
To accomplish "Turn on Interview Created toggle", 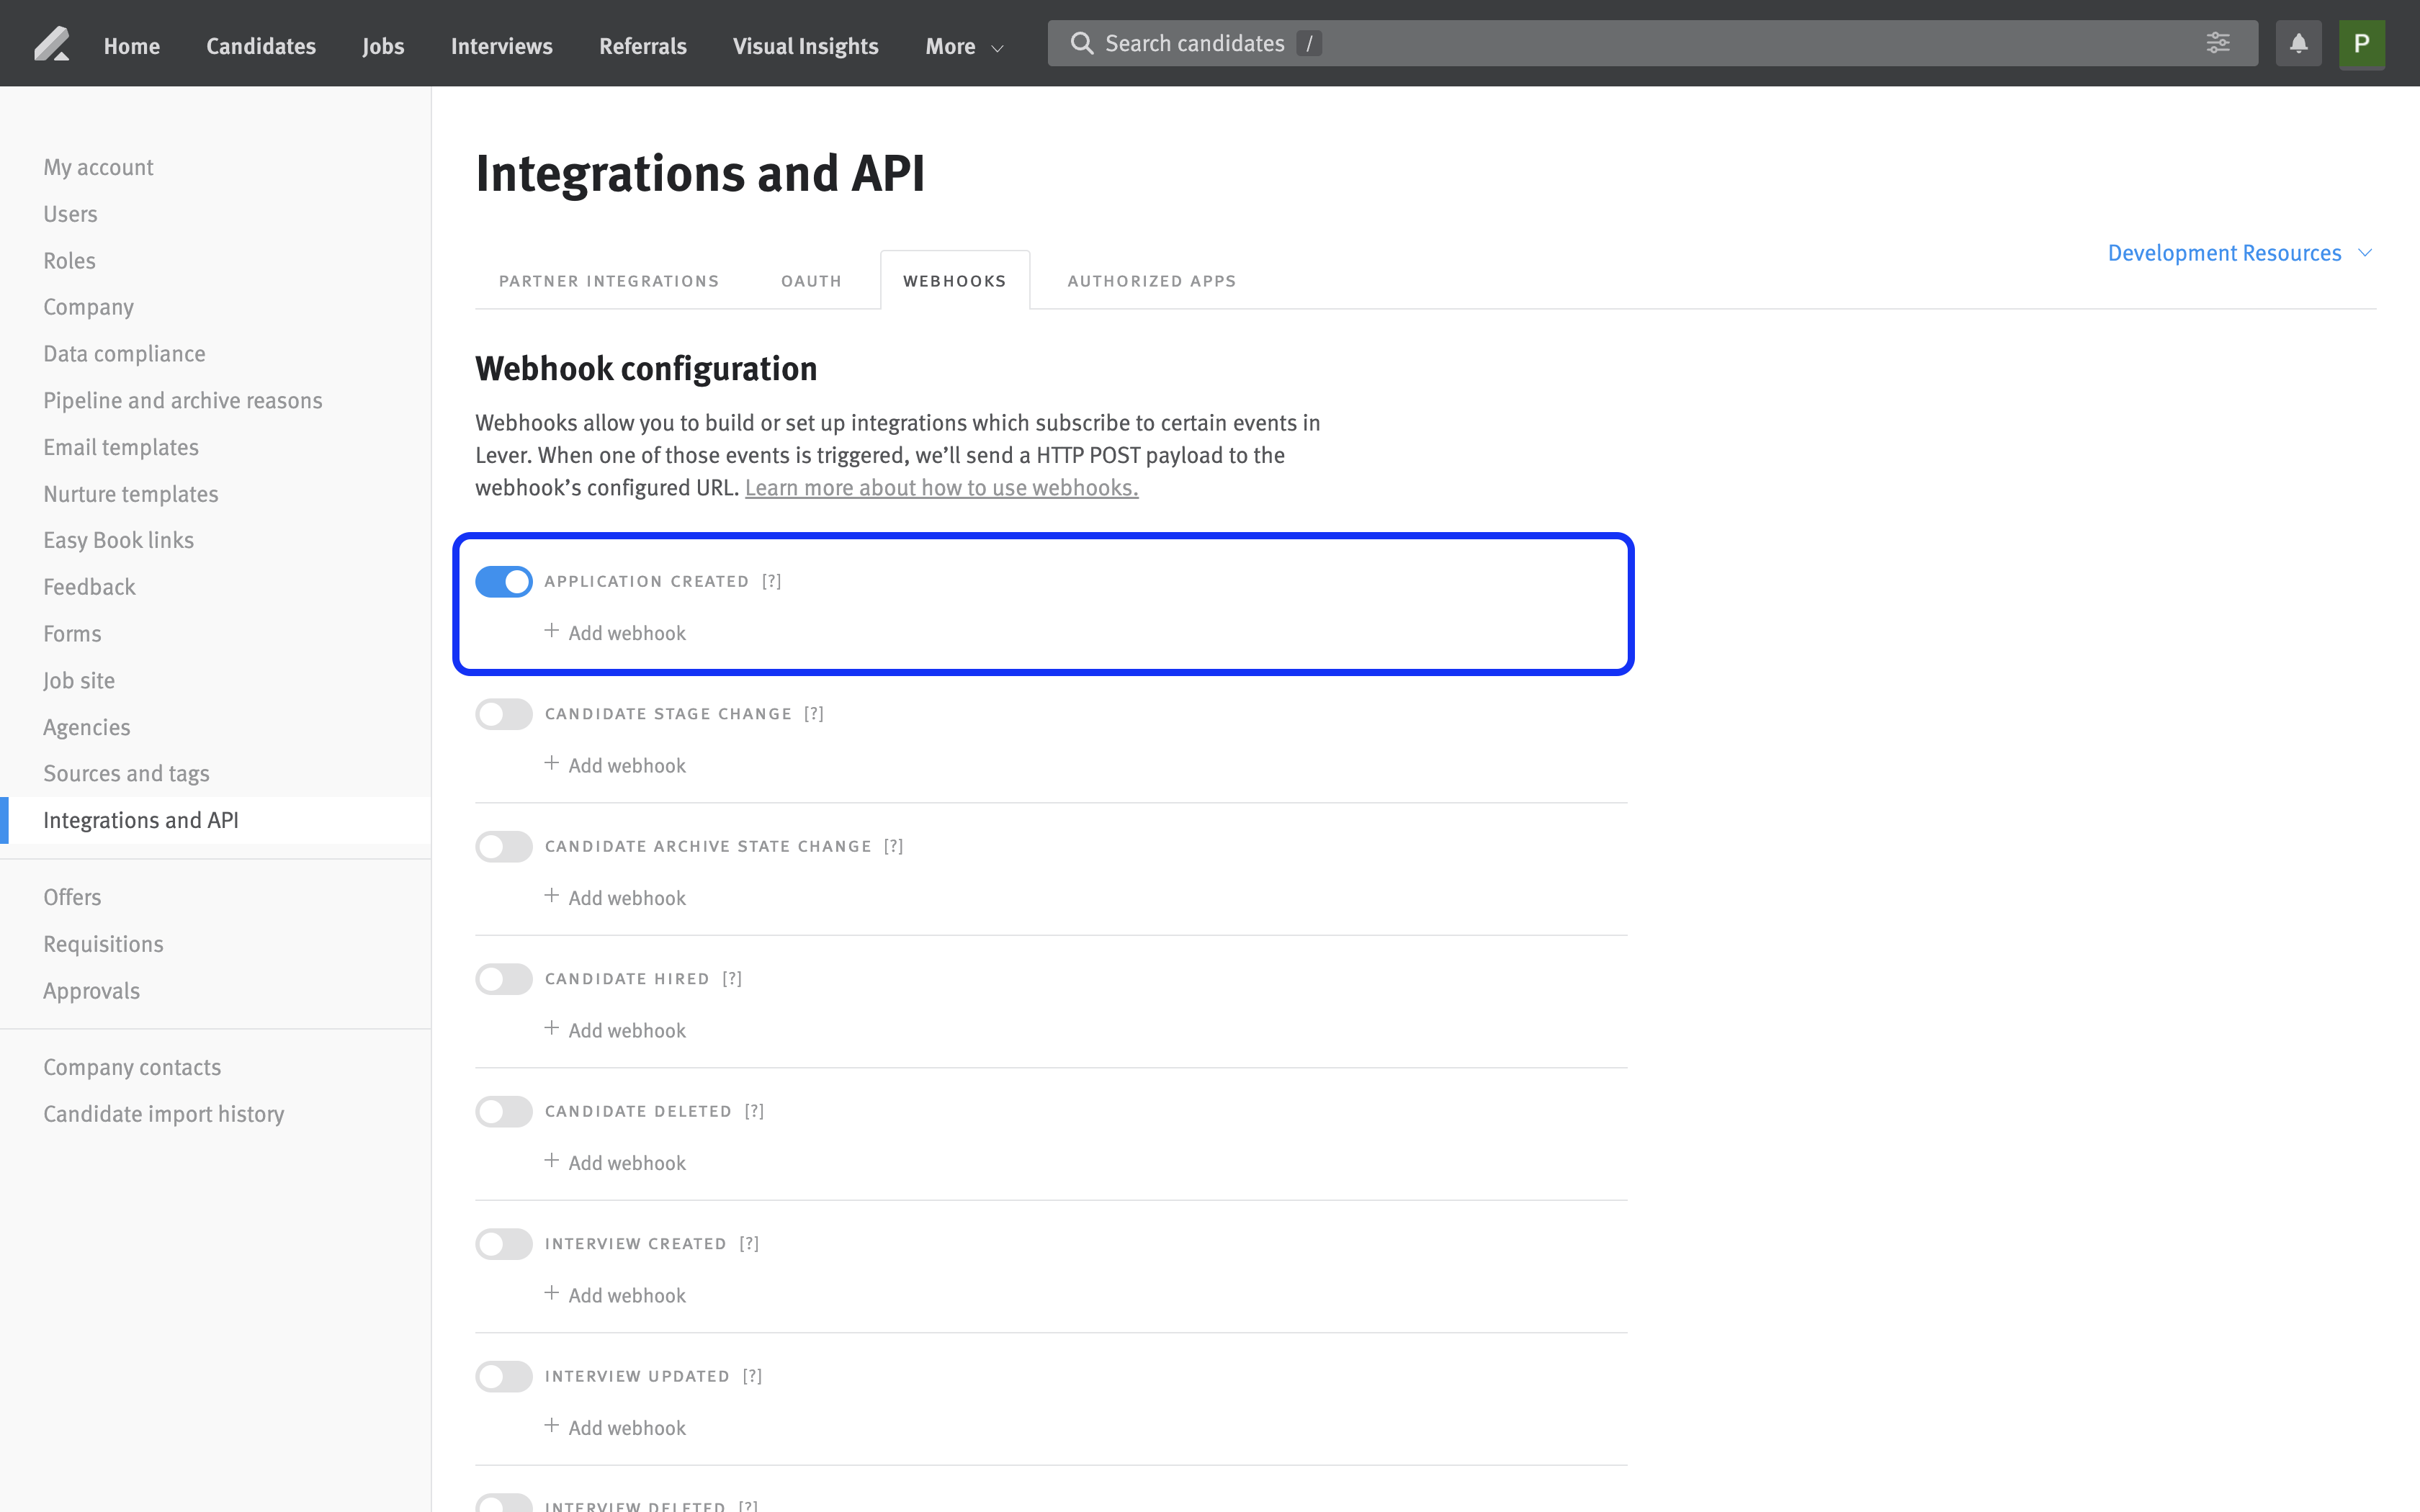I will (x=504, y=1244).
